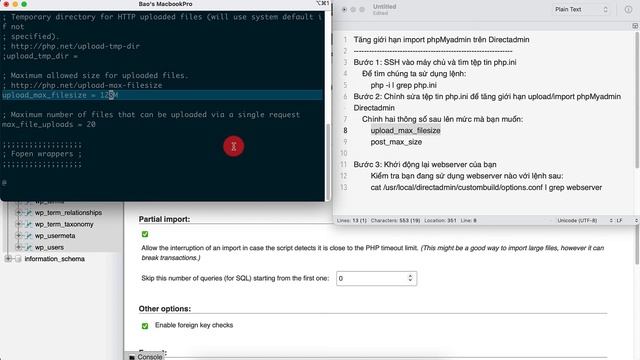Click the editor line 'Tăng giới hạn import phpMyadmin trên Directadmin'
This screenshot has height=360, width=640.
[x=441, y=40]
